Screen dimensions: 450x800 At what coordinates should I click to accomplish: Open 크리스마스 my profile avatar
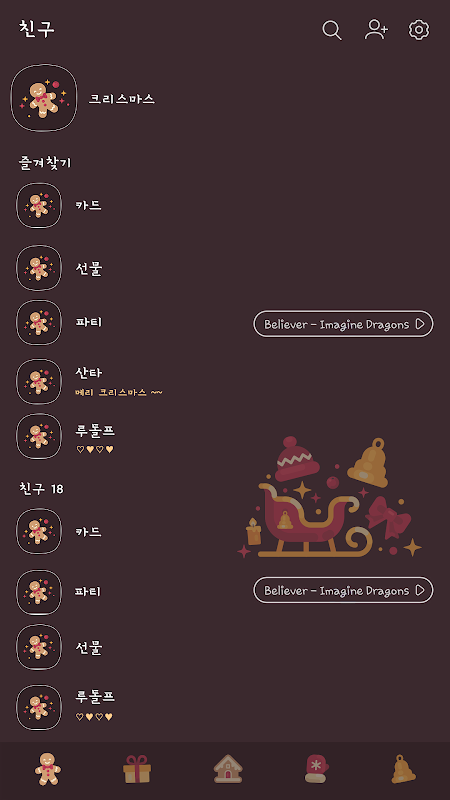pos(44,97)
